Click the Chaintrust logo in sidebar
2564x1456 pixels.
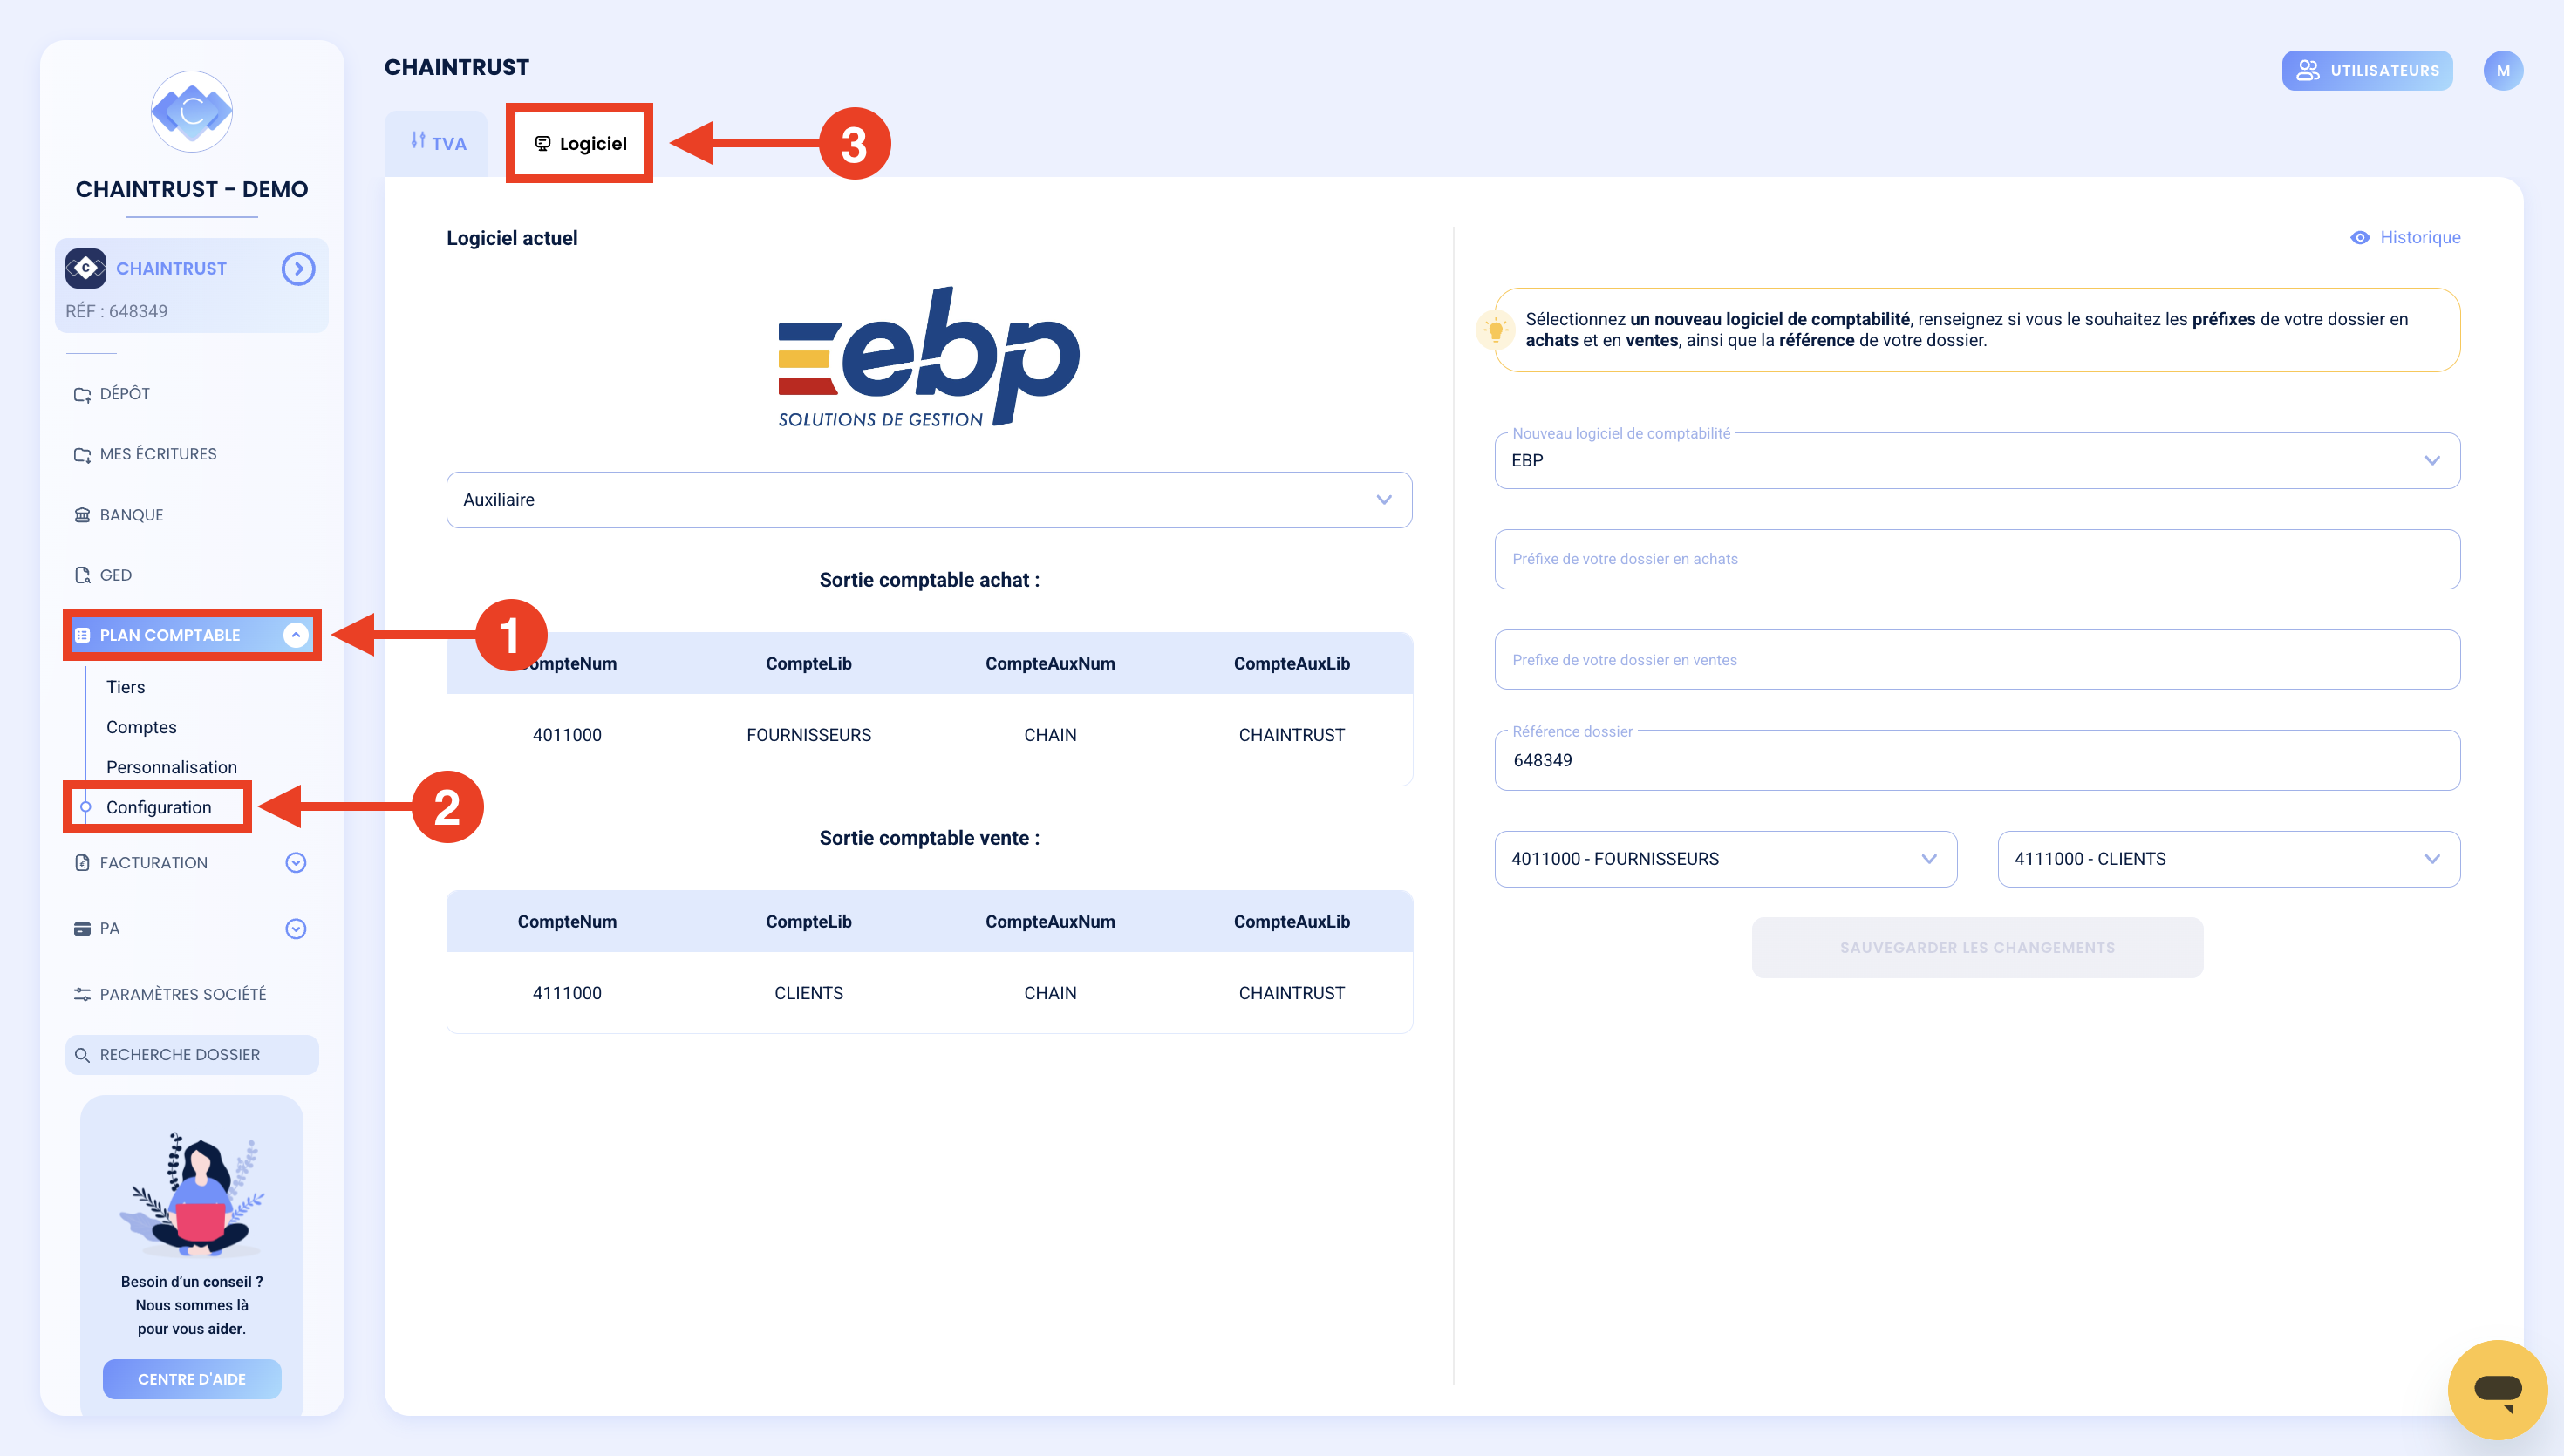(x=191, y=111)
